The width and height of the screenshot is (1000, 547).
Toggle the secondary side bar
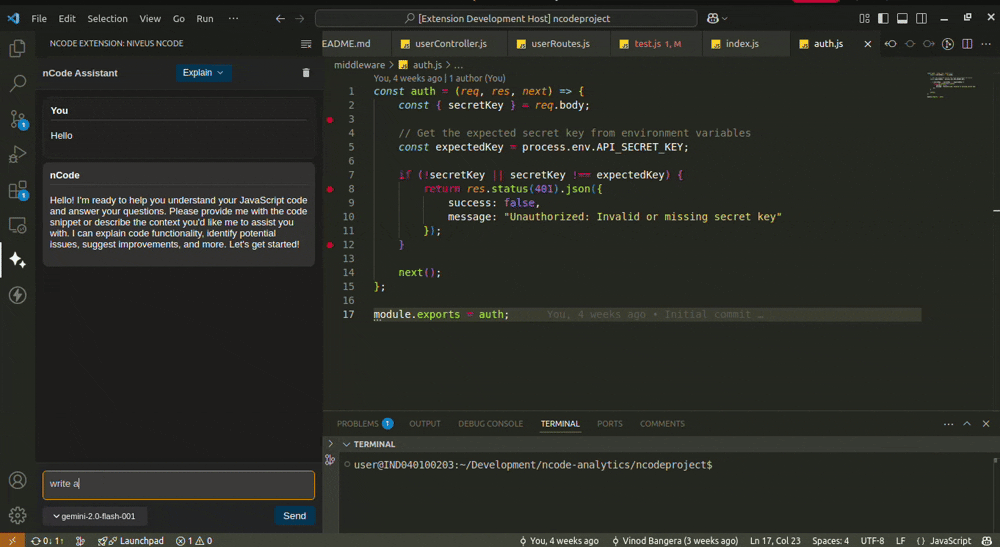[x=922, y=18]
